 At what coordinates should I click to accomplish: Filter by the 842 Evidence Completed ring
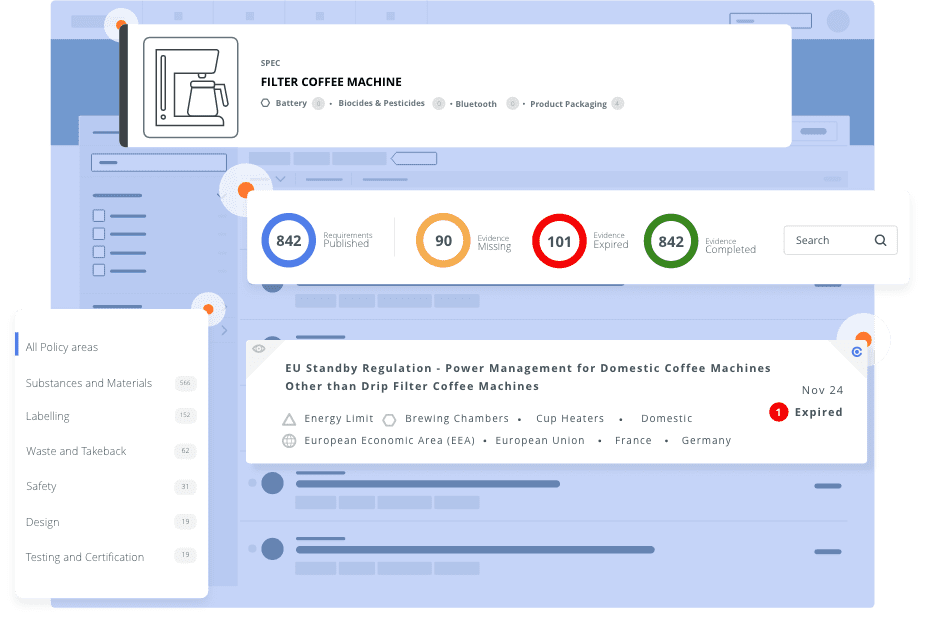pos(671,241)
